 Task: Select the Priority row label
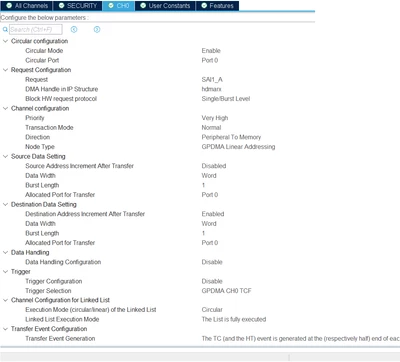tap(34, 118)
